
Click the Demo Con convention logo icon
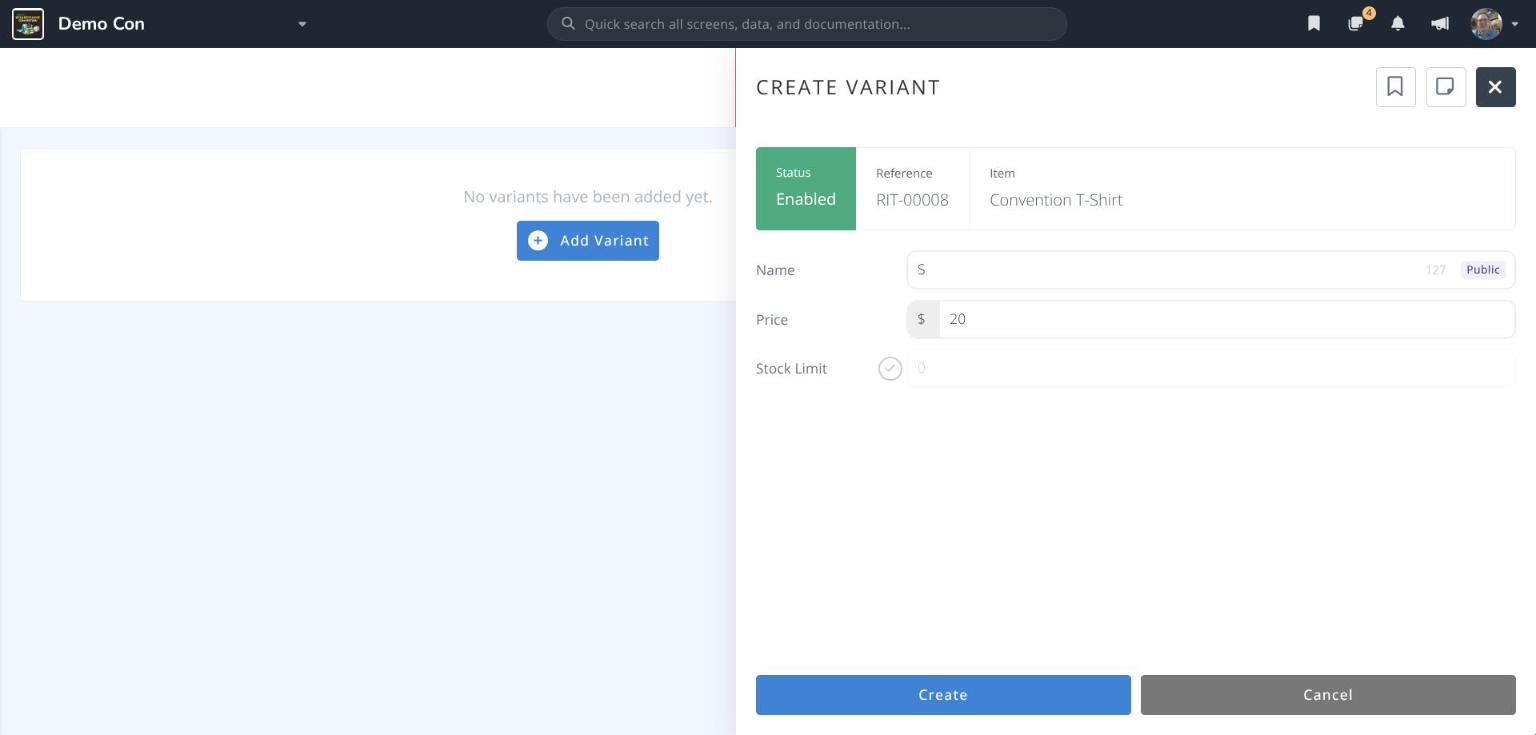click(x=28, y=24)
